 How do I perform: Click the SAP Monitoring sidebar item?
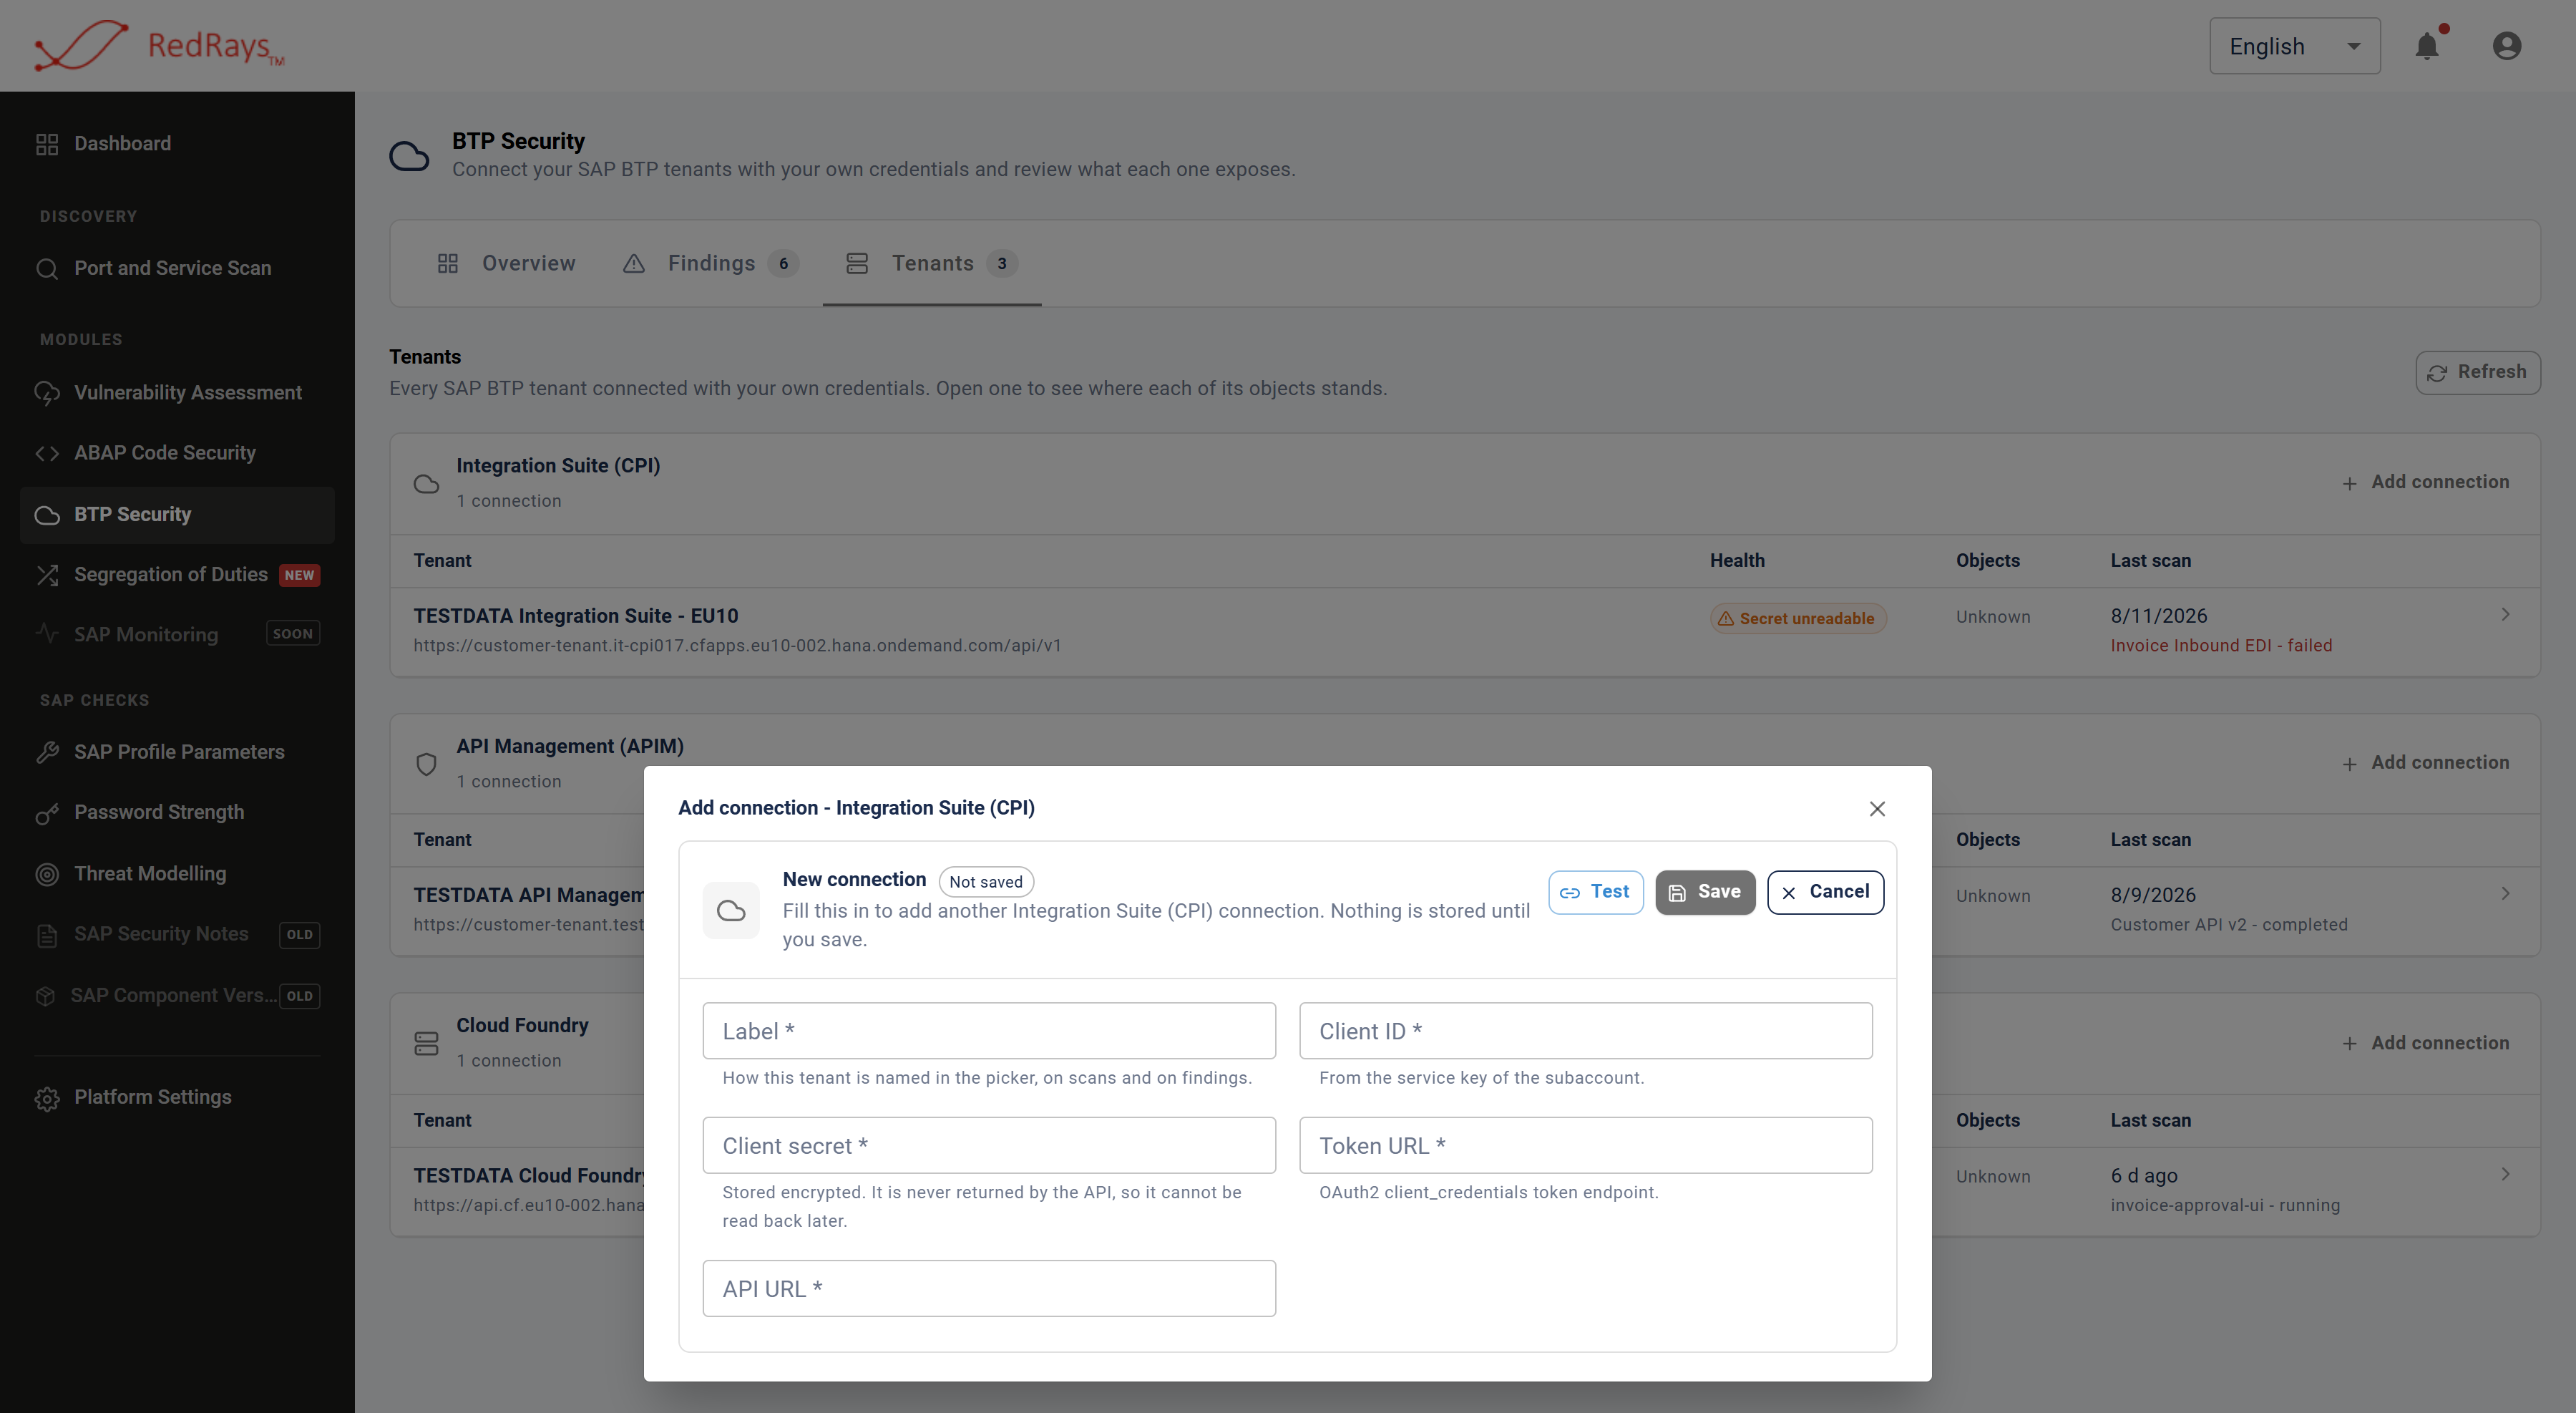pos(177,634)
